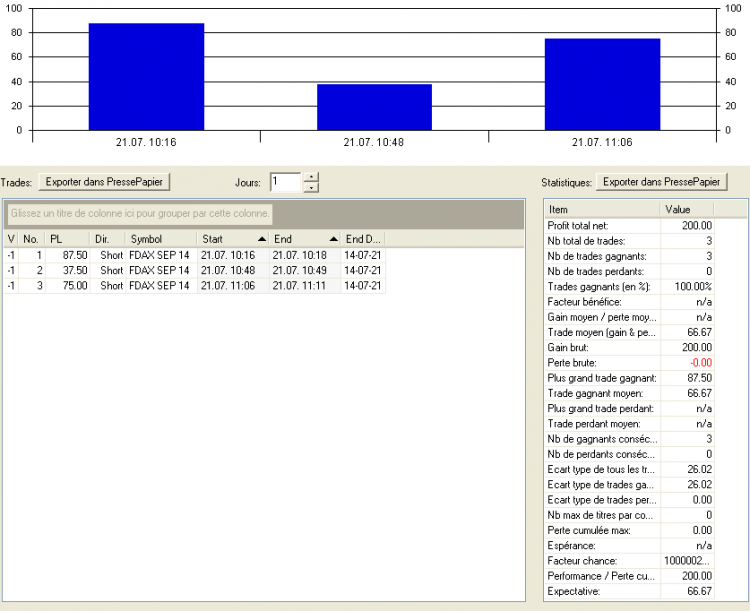This screenshot has height=611, width=750.
Task: Sort by the End column sort arrow
Action: tap(334, 239)
